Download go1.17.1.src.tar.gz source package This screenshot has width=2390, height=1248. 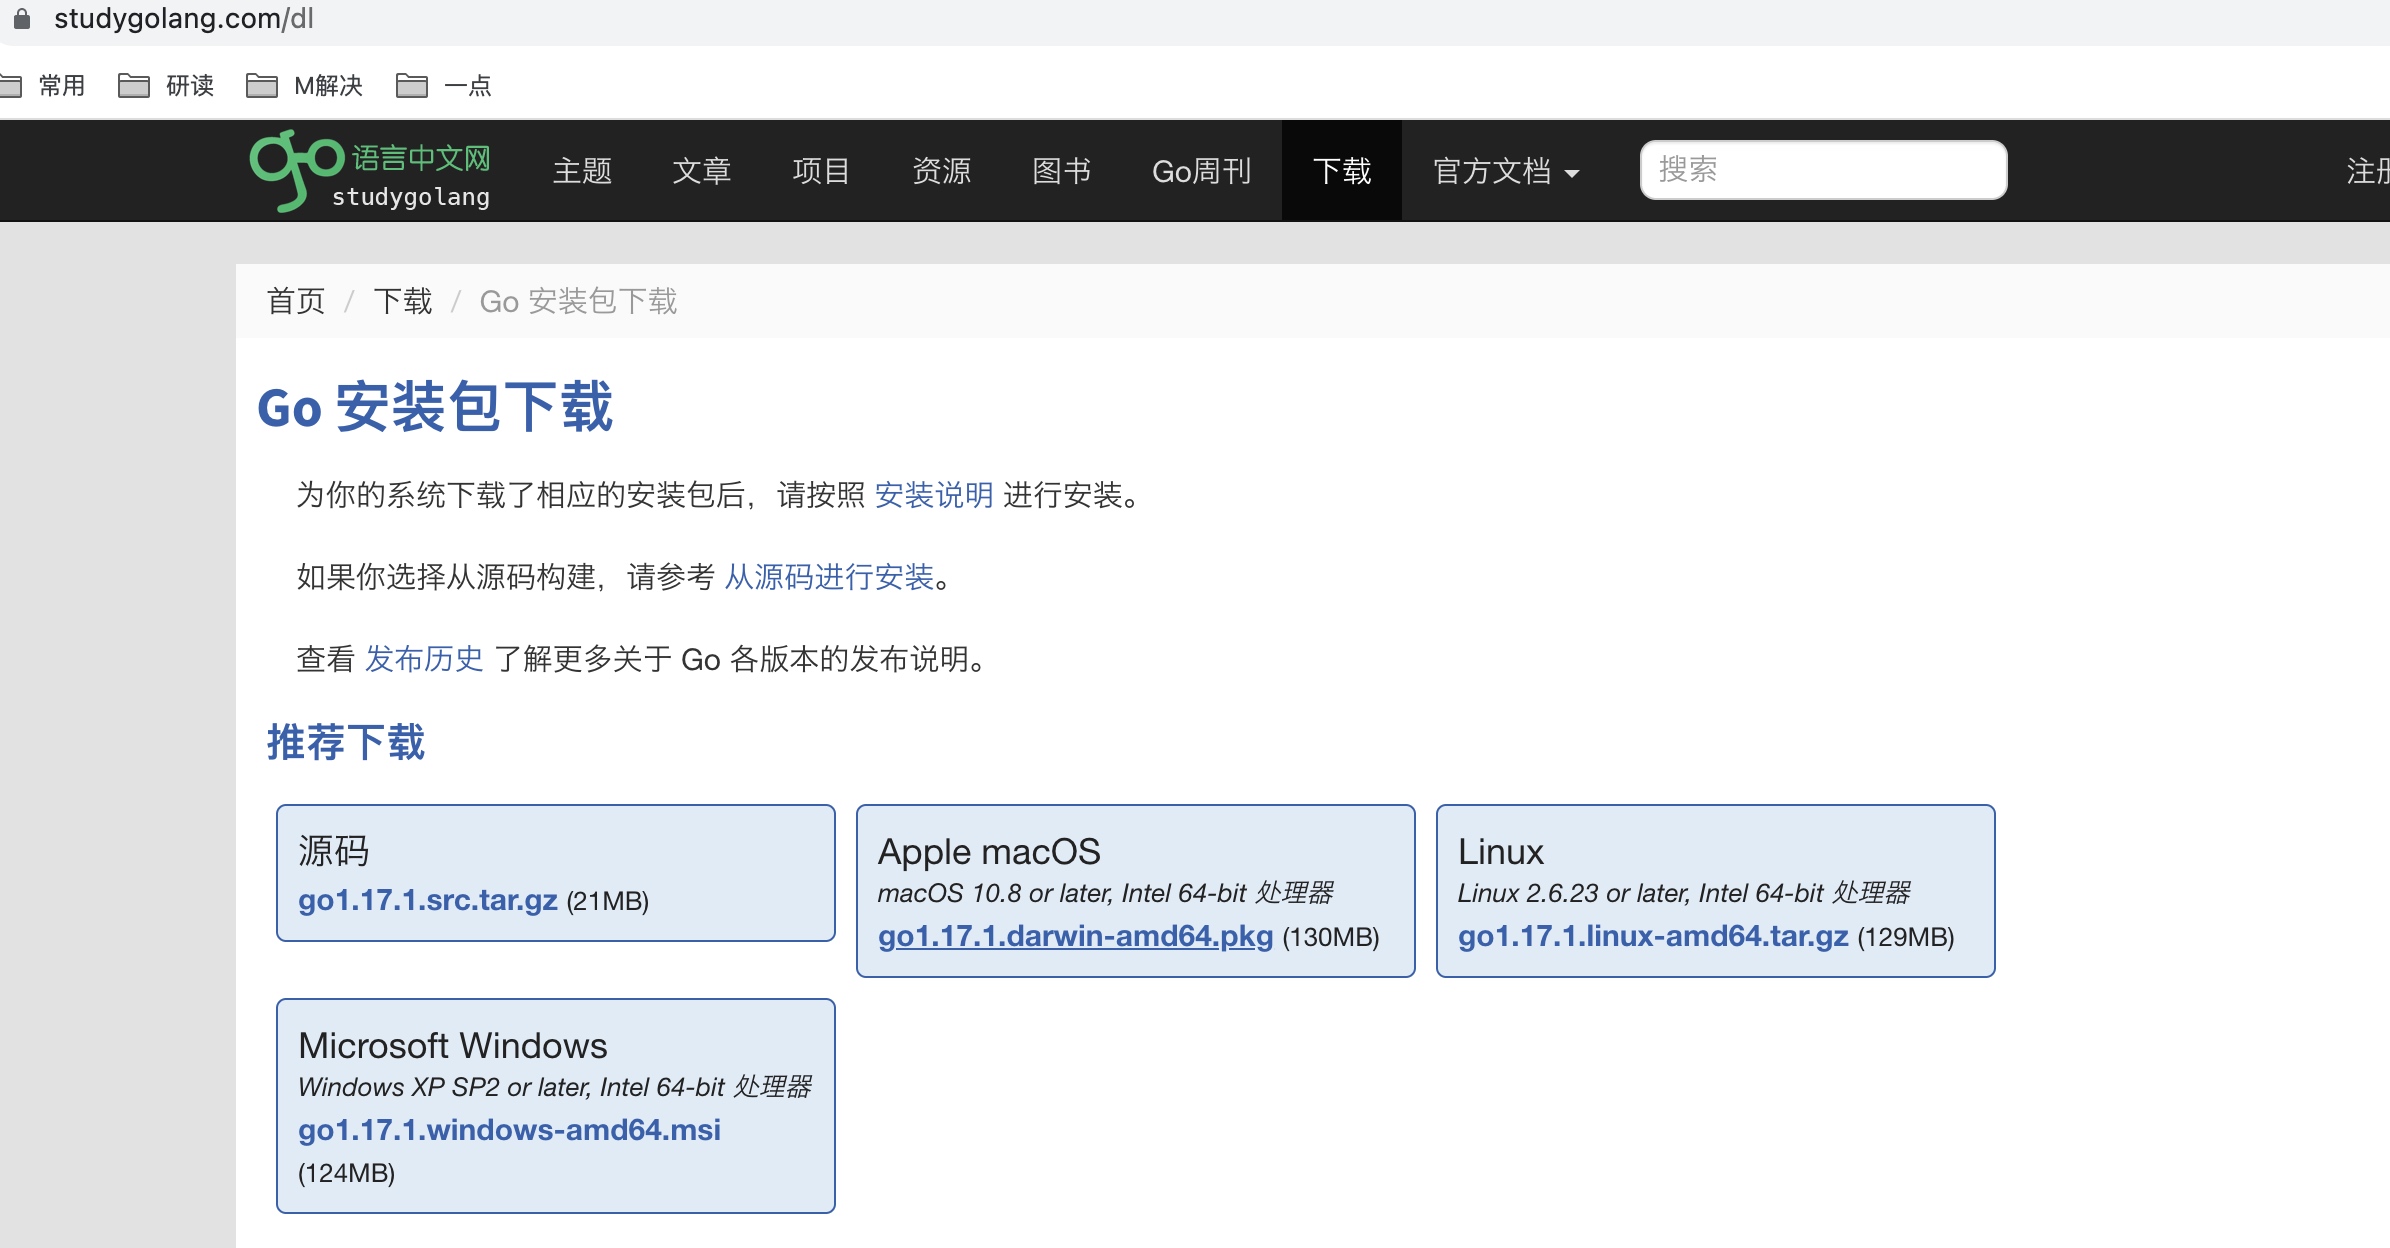coord(427,900)
